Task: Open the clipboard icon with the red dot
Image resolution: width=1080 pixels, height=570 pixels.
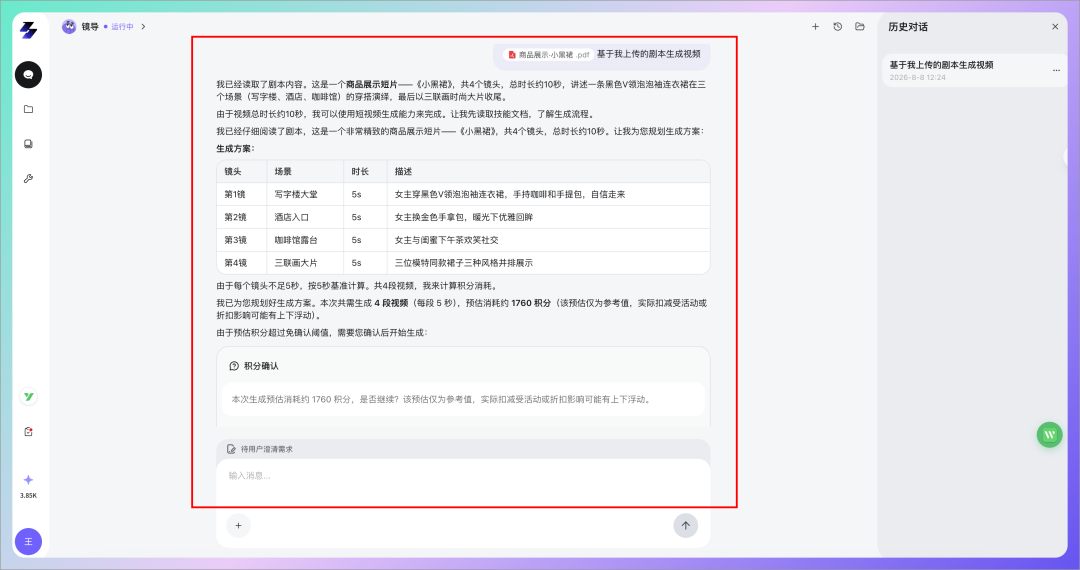Action: [x=28, y=432]
